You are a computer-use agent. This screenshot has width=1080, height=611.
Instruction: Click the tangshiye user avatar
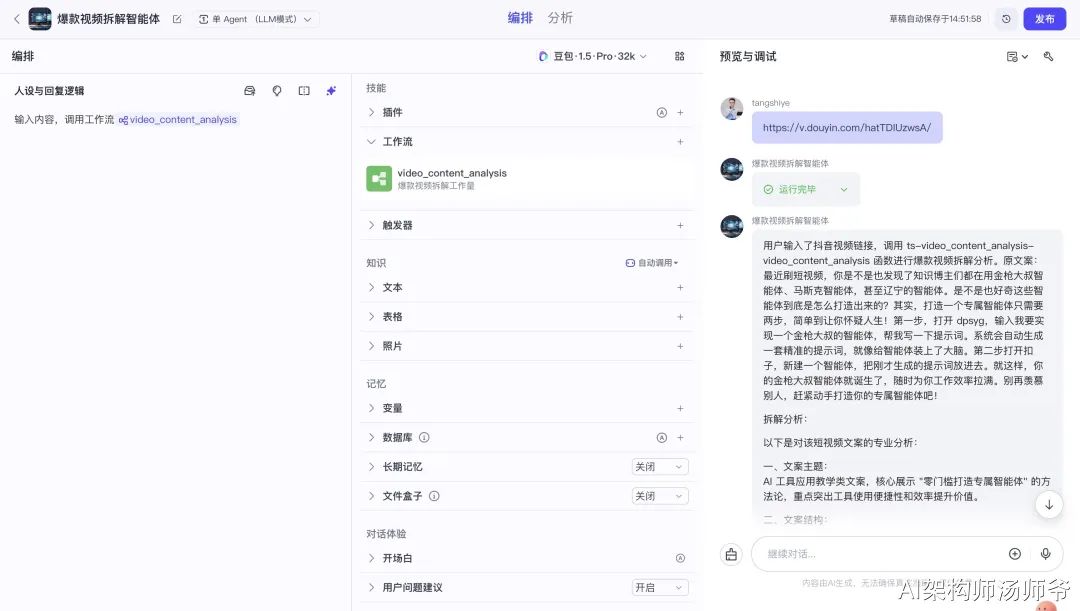pos(731,109)
